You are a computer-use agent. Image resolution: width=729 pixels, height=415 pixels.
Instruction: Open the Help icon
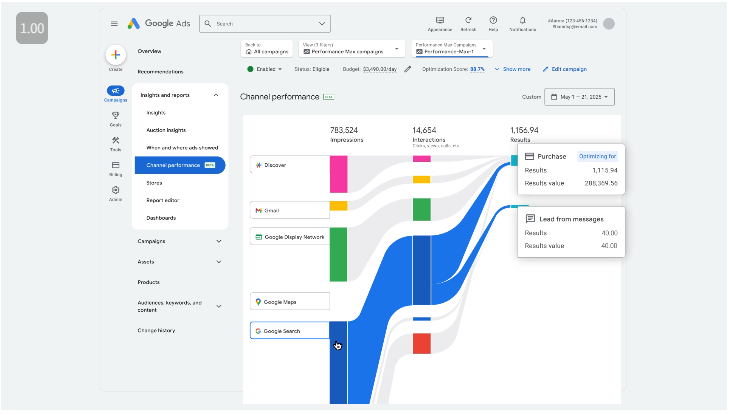pos(493,21)
